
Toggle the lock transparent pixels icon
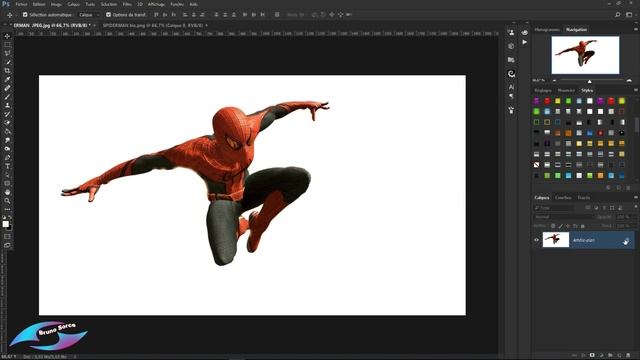pyautogui.click(x=553, y=226)
